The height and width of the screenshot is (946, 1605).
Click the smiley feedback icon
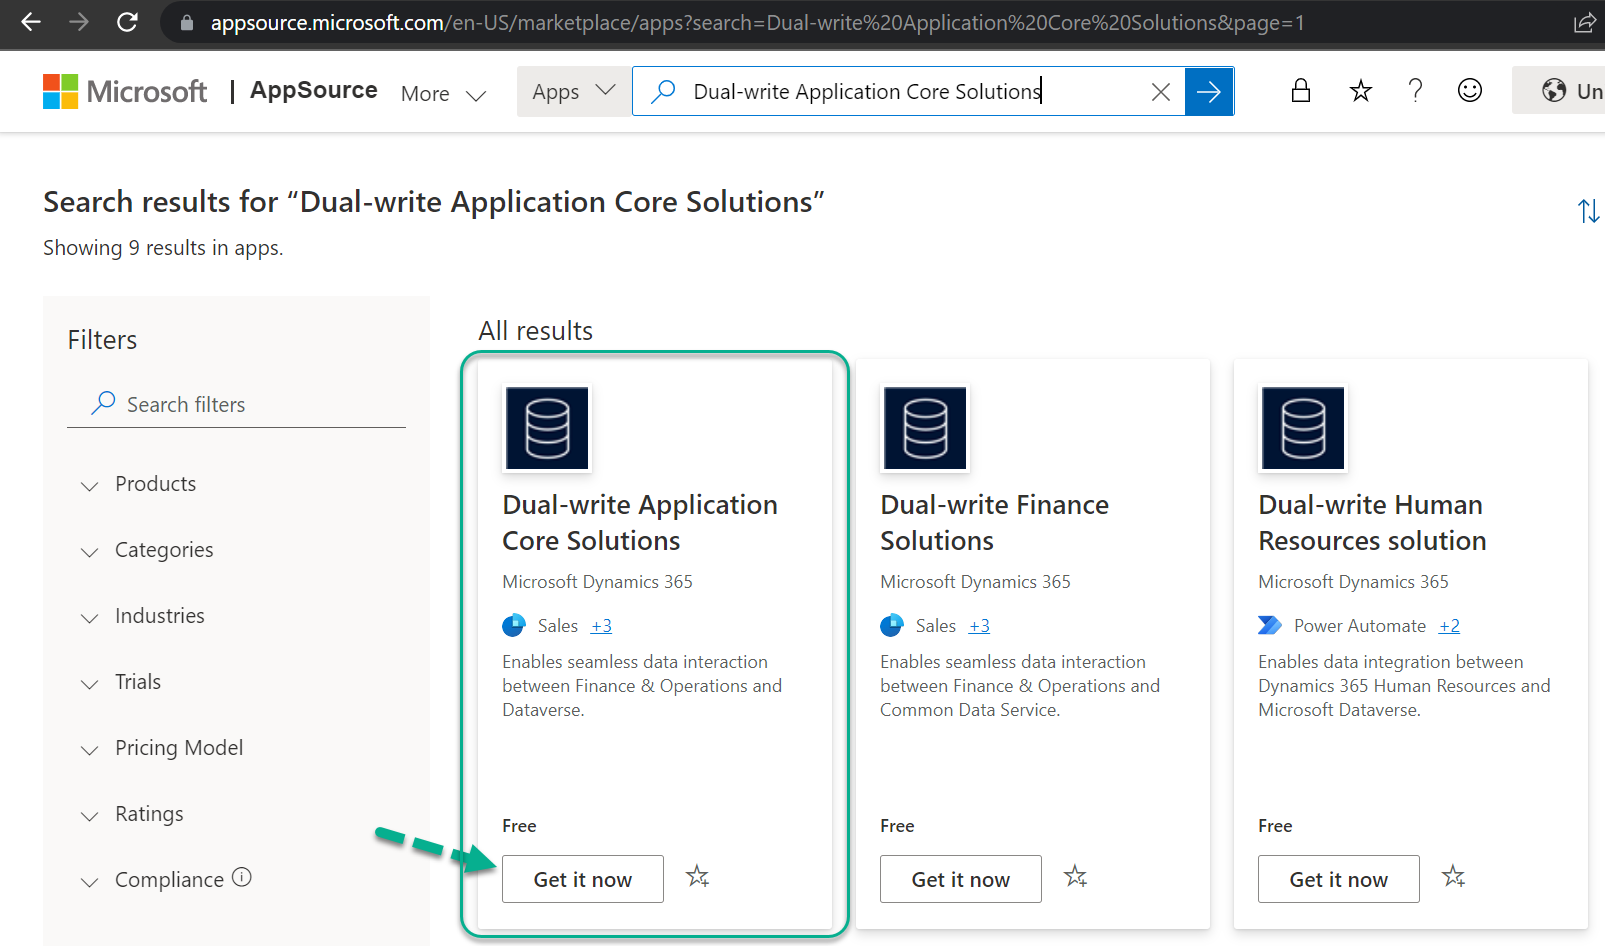pyautogui.click(x=1469, y=91)
